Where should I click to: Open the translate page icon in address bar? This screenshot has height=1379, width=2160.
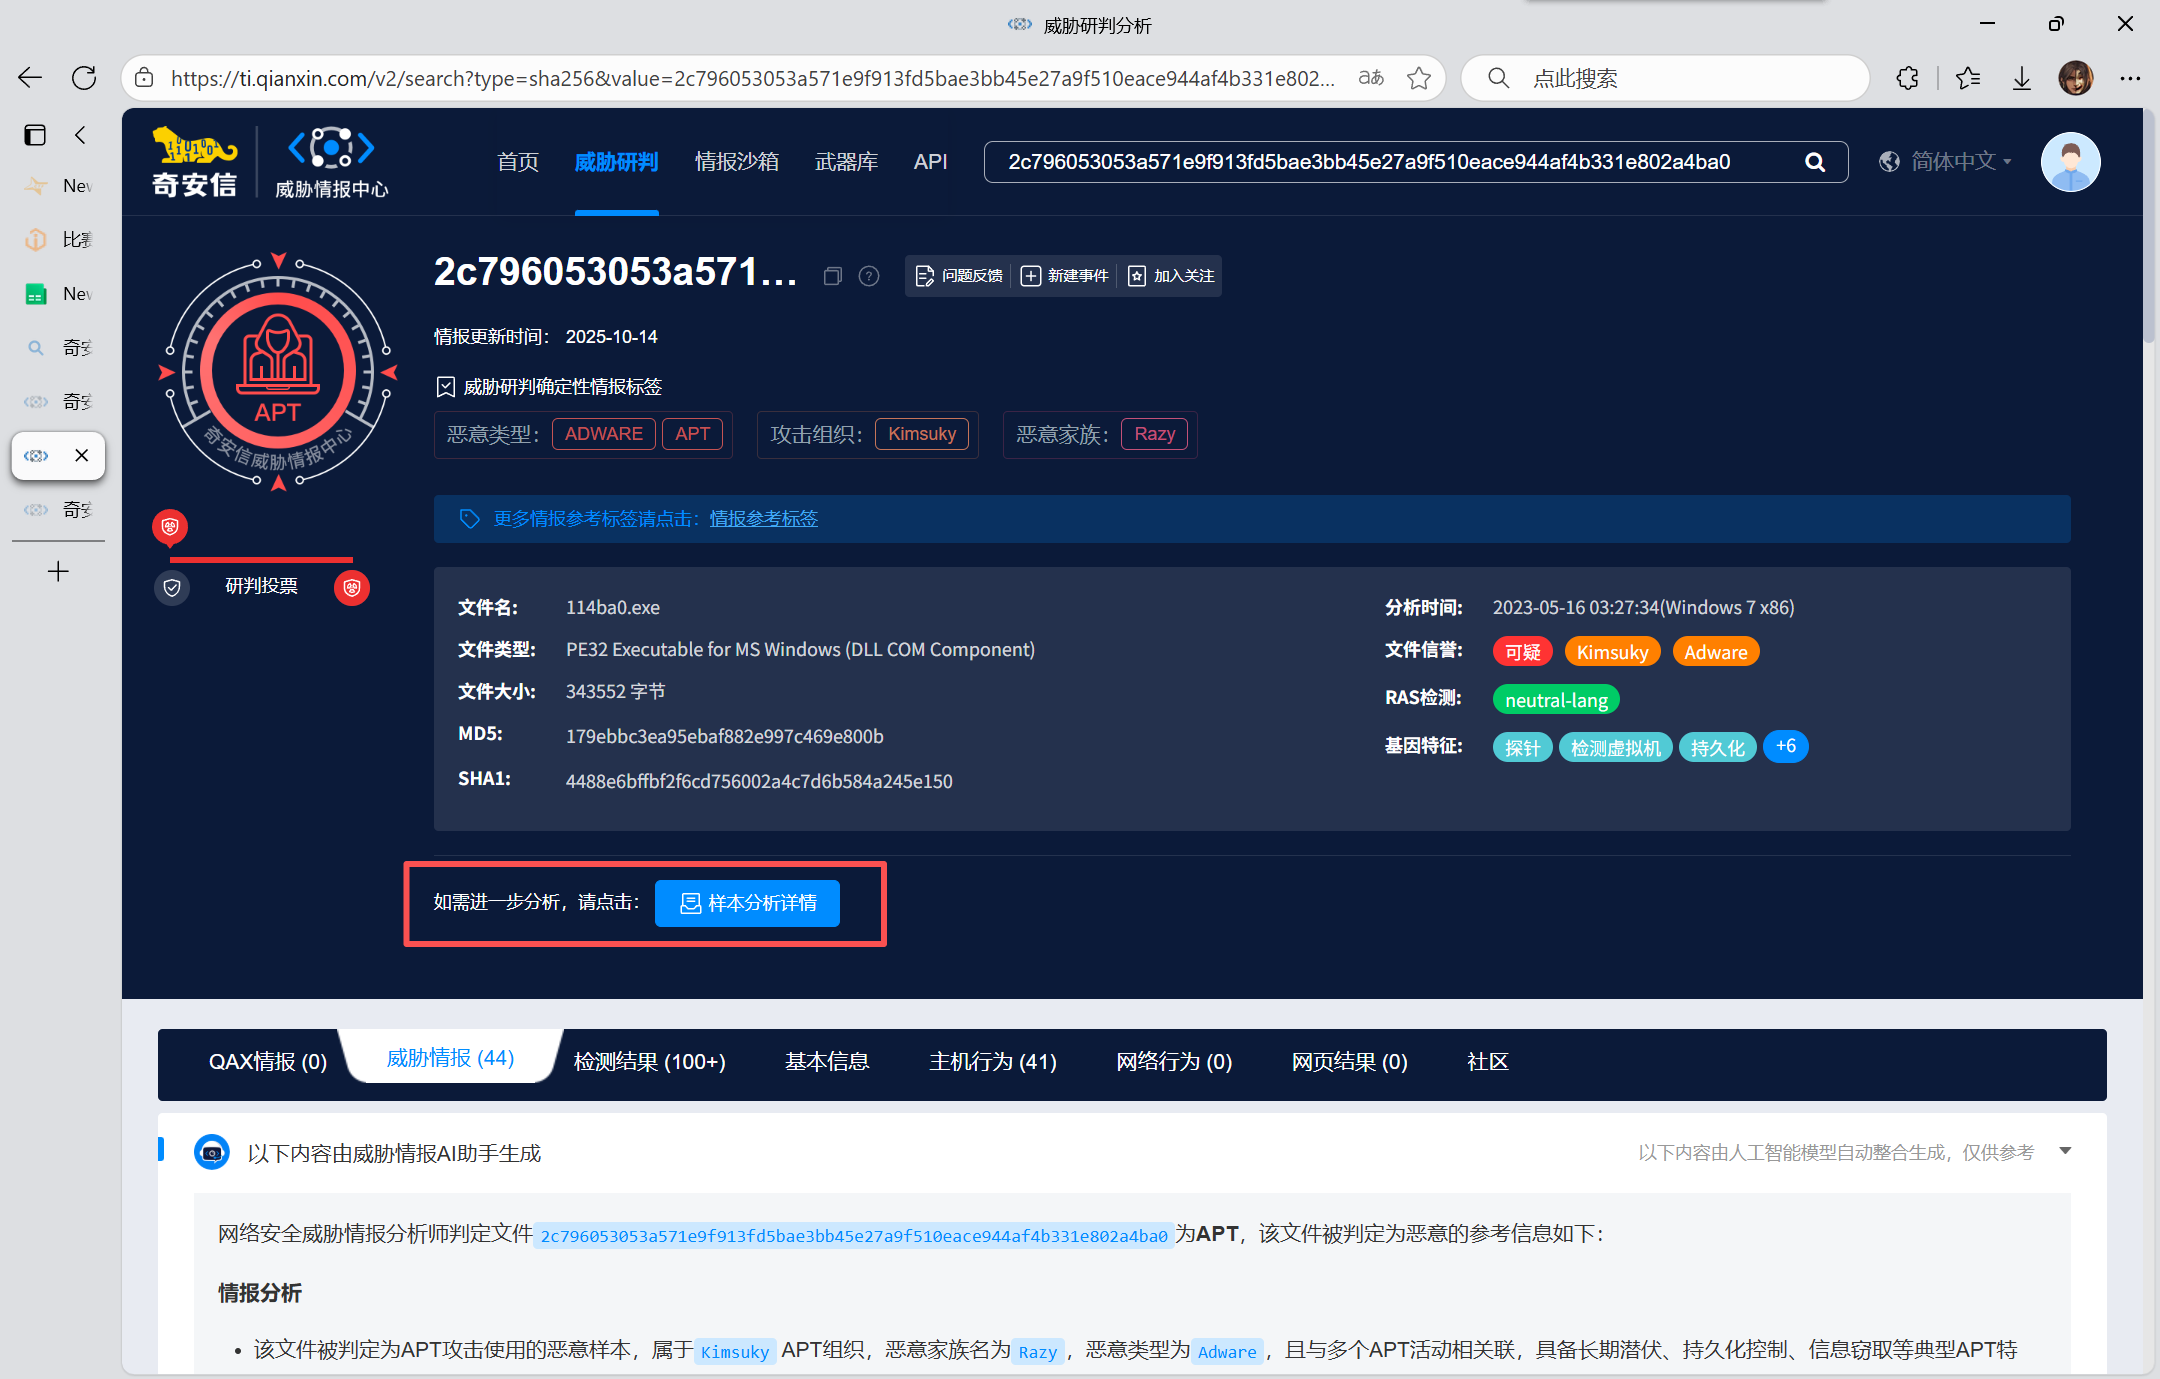pyautogui.click(x=1371, y=78)
